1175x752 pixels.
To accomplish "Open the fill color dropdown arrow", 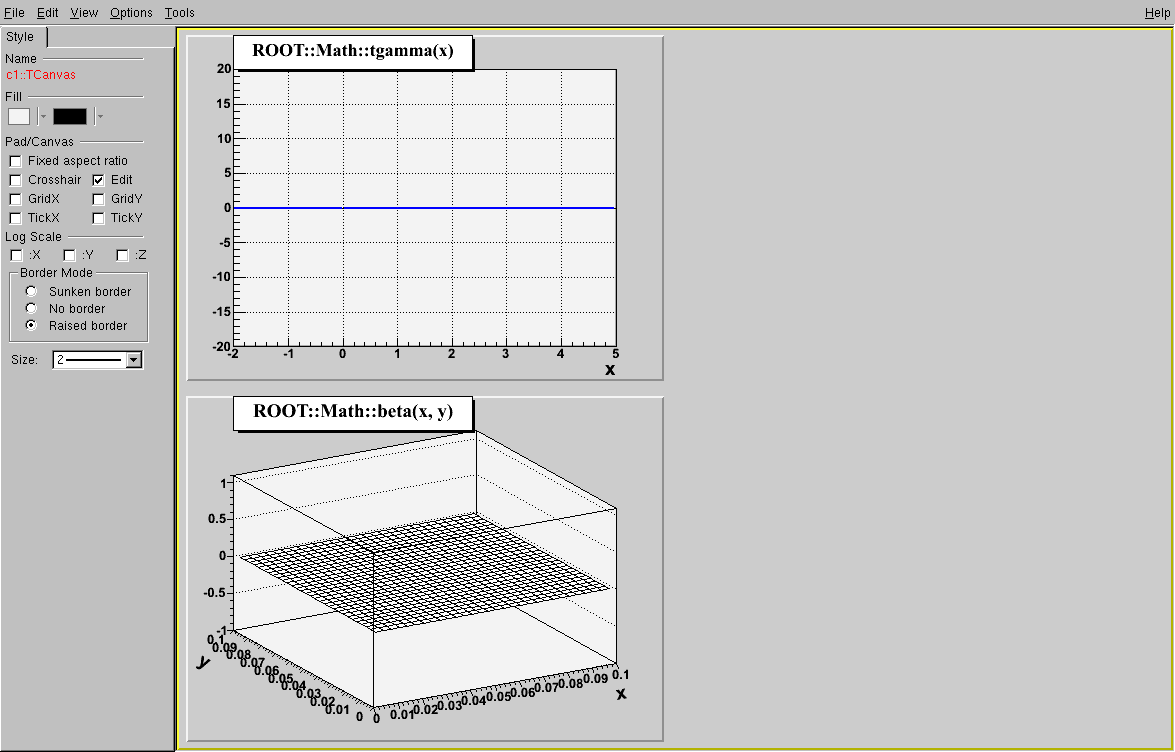I will click(x=43, y=116).
